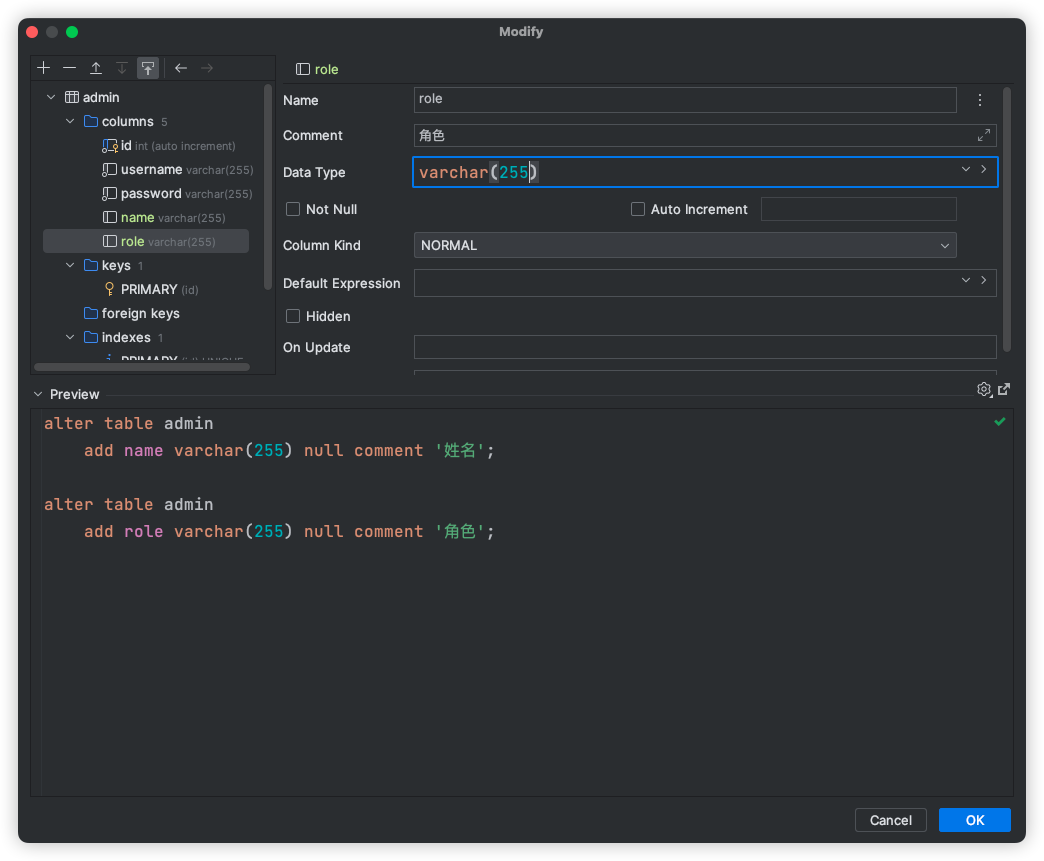Open the preview settings gear icon
Screen dimensions: 1044x861
pyautogui.click(x=983, y=389)
